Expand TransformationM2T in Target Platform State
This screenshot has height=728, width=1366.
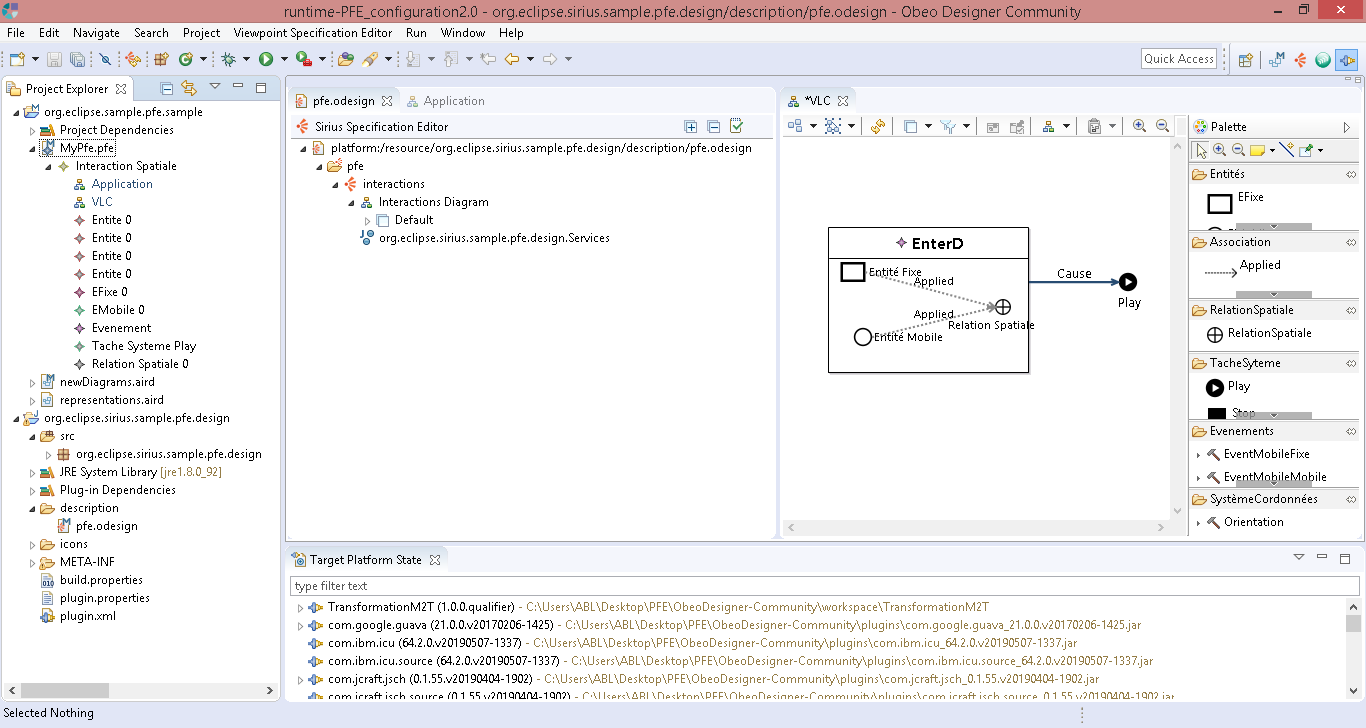click(x=300, y=607)
